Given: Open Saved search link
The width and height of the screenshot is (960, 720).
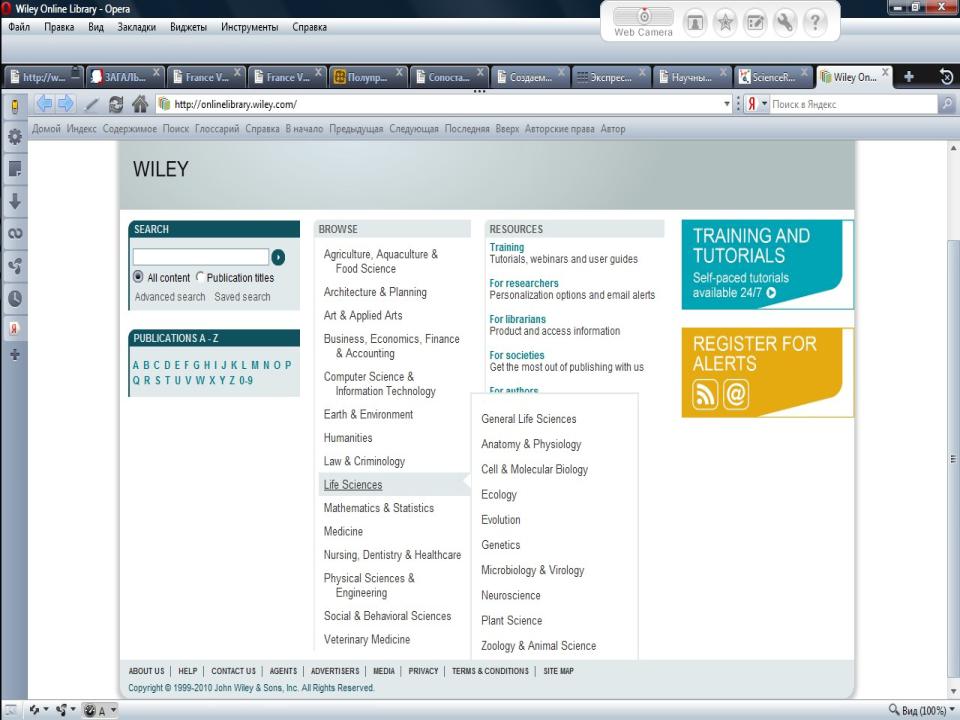Looking at the screenshot, I should [x=242, y=296].
